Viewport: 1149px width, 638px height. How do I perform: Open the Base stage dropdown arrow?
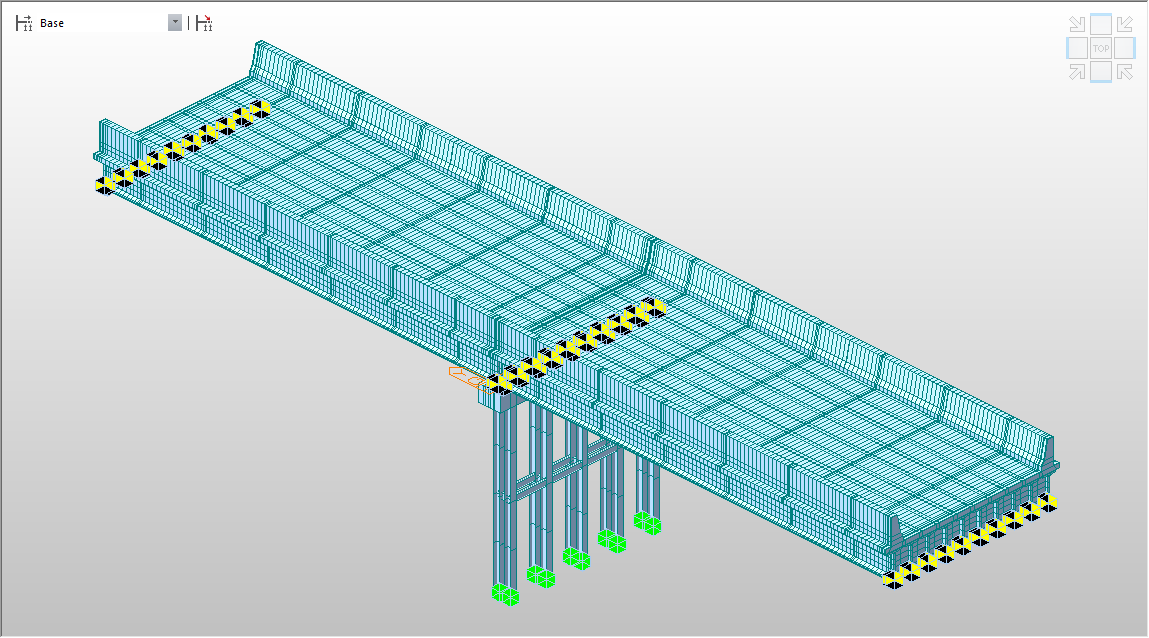coord(175,23)
